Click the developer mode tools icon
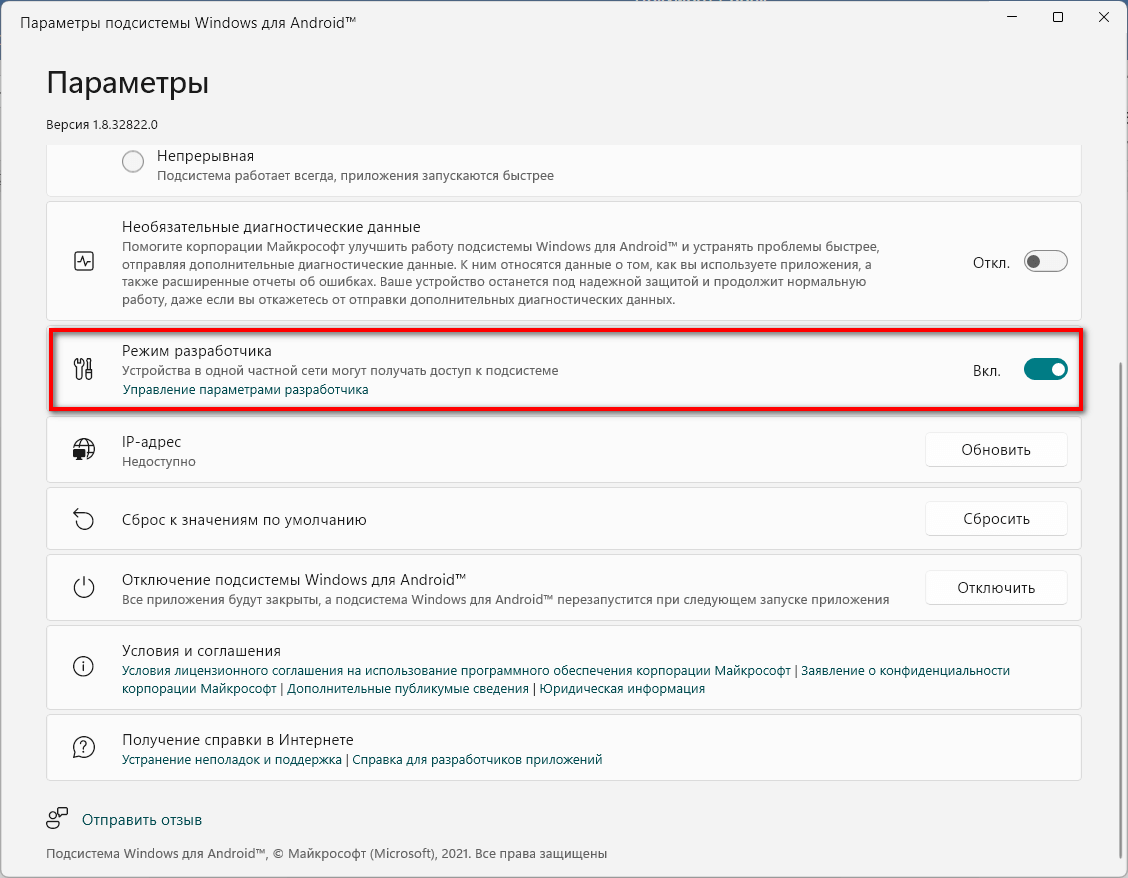 point(84,369)
